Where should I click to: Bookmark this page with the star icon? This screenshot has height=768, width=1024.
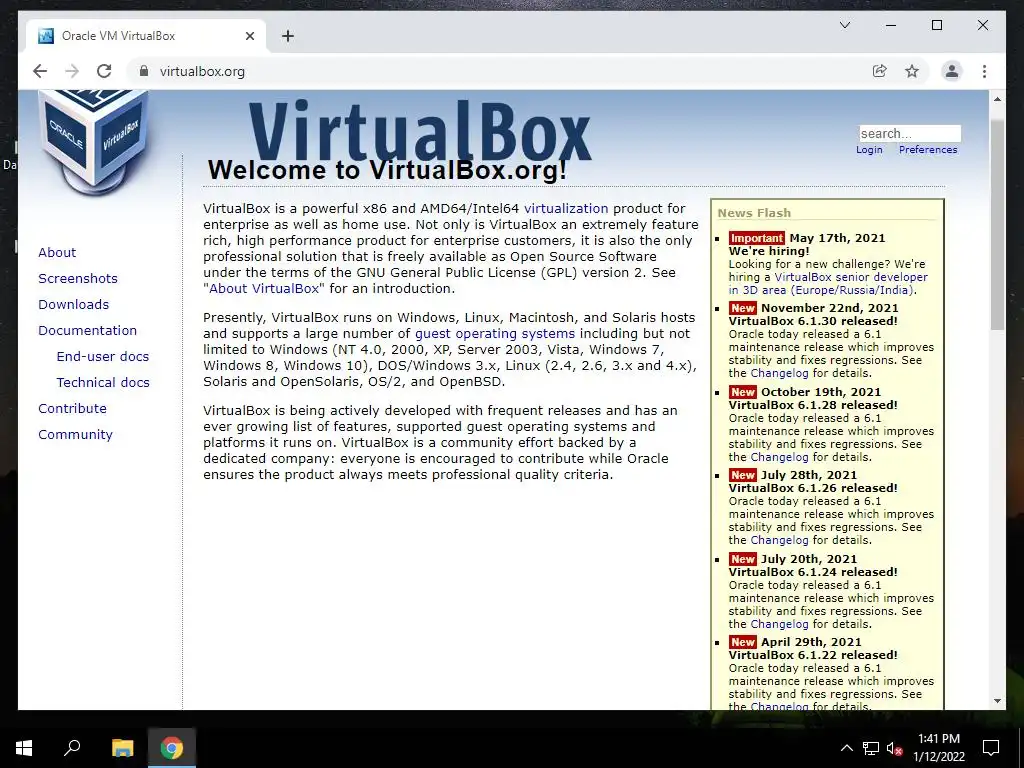pos(912,71)
